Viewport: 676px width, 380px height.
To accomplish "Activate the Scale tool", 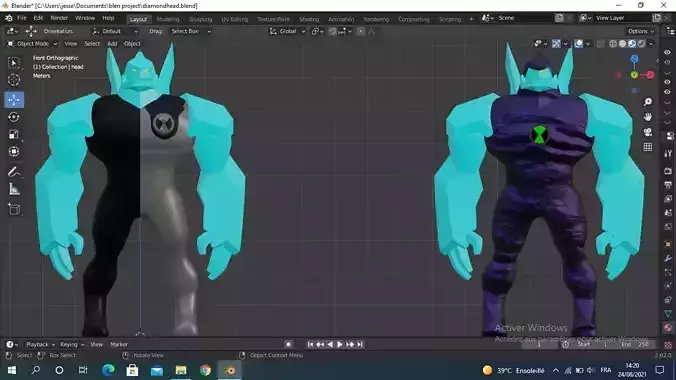I will [14, 134].
